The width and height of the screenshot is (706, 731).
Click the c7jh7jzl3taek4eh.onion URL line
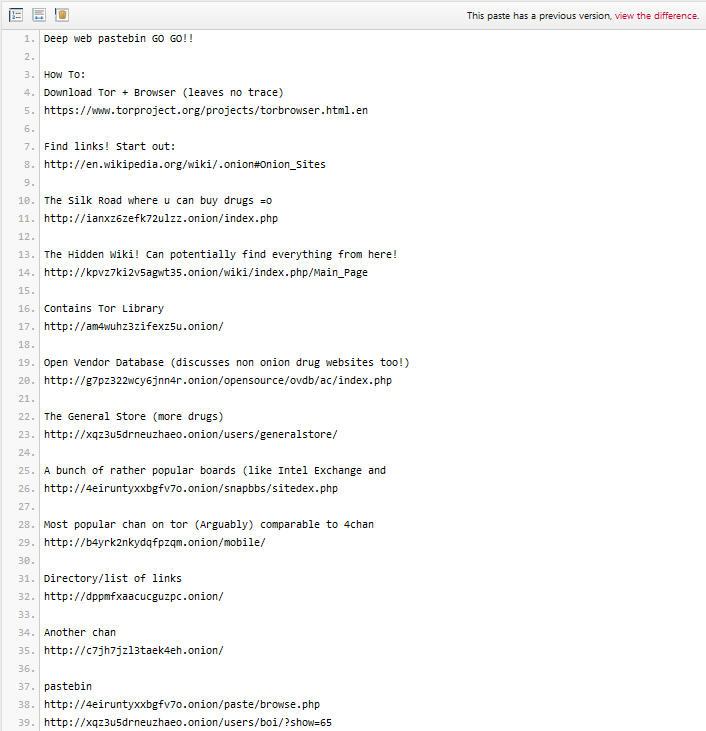[134, 651]
